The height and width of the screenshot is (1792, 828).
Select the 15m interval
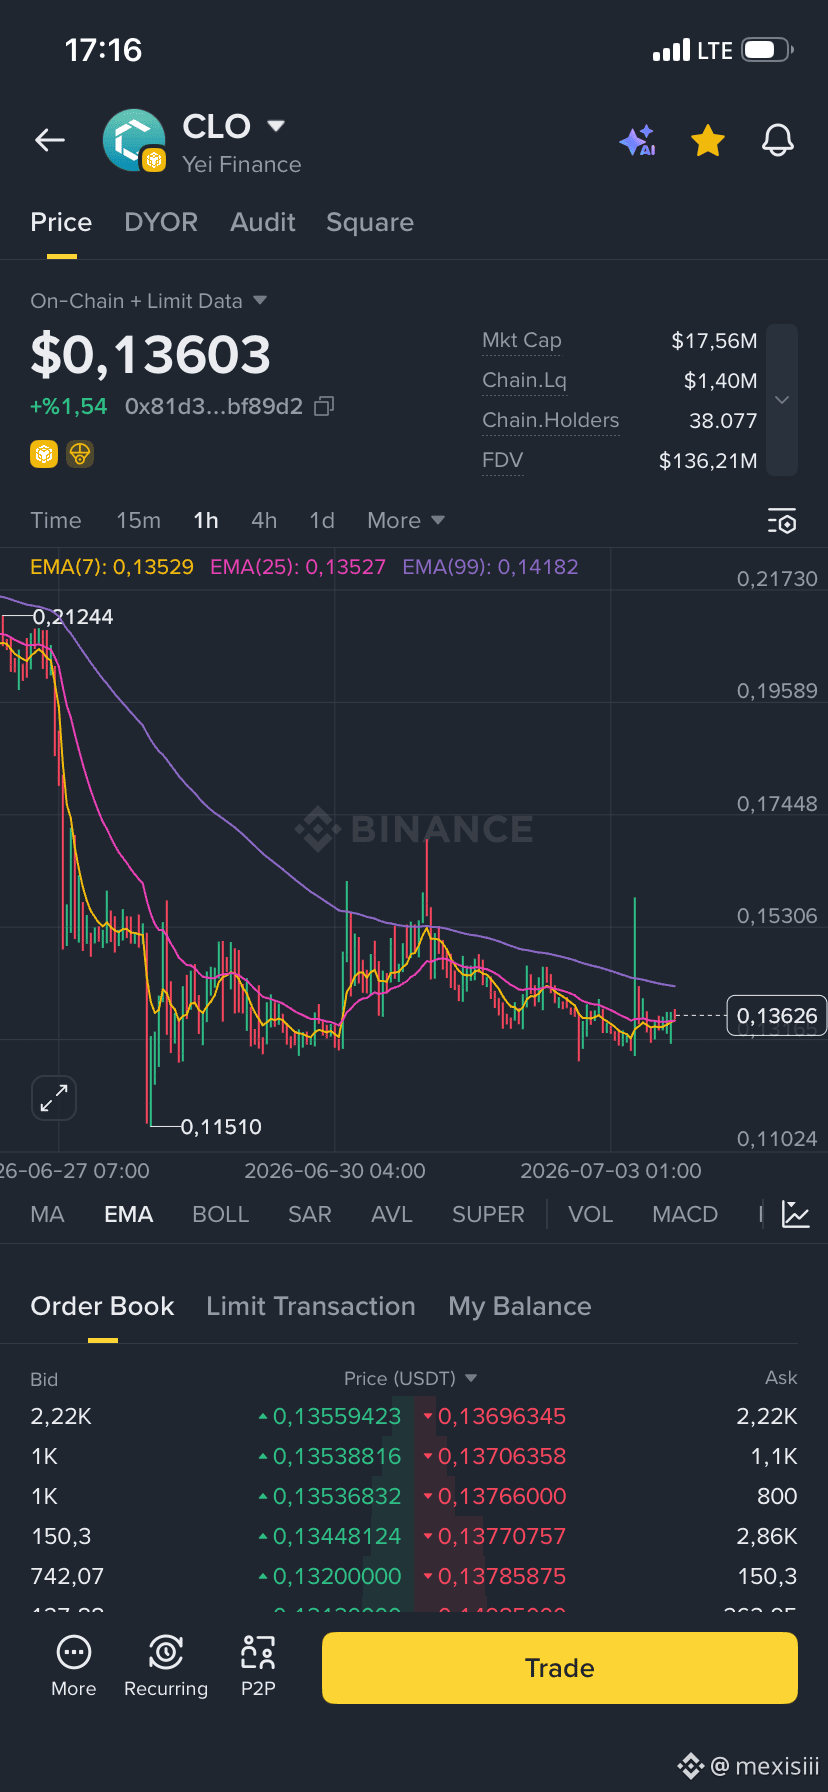pos(139,520)
